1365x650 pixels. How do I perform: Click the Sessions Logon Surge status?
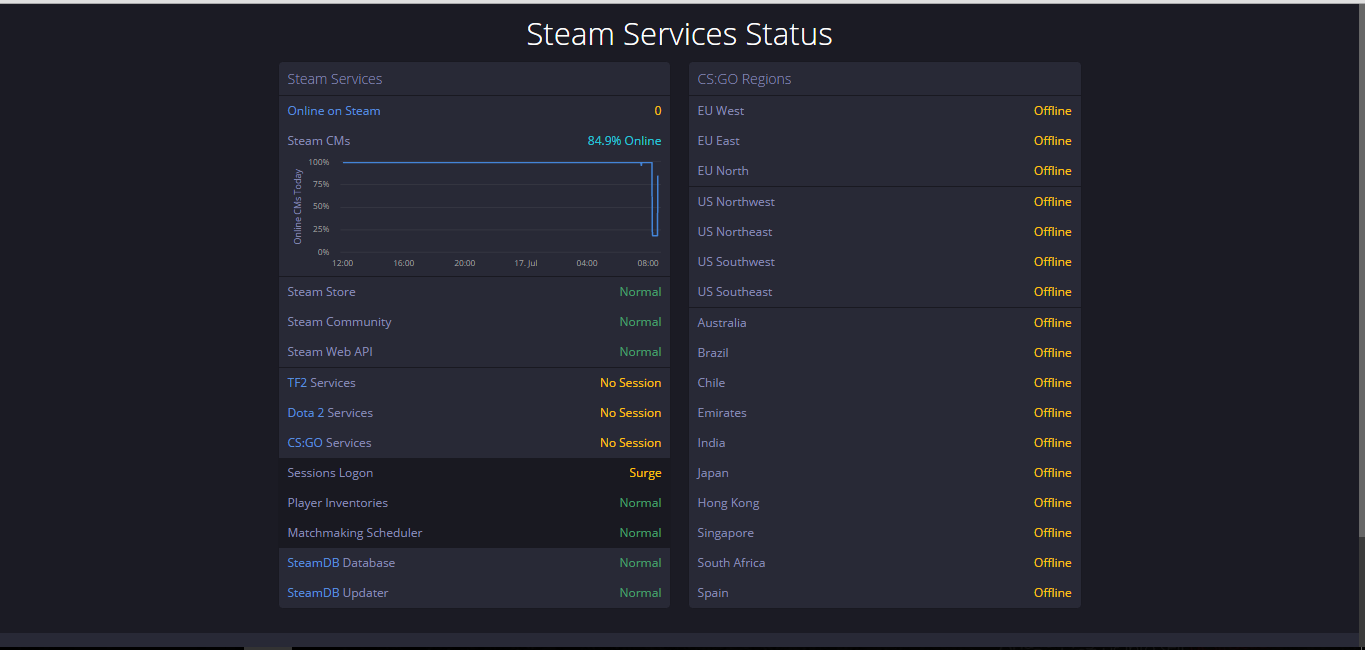tap(645, 473)
